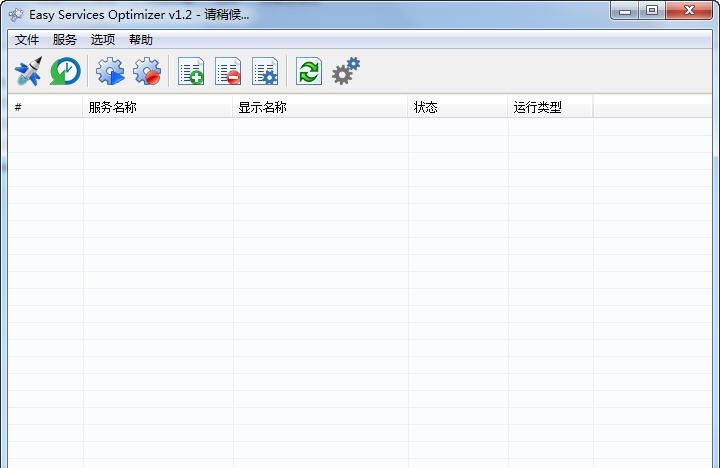Sort by the 显示名称 column header
The height and width of the screenshot is (468, 720).
coord(321,107)
